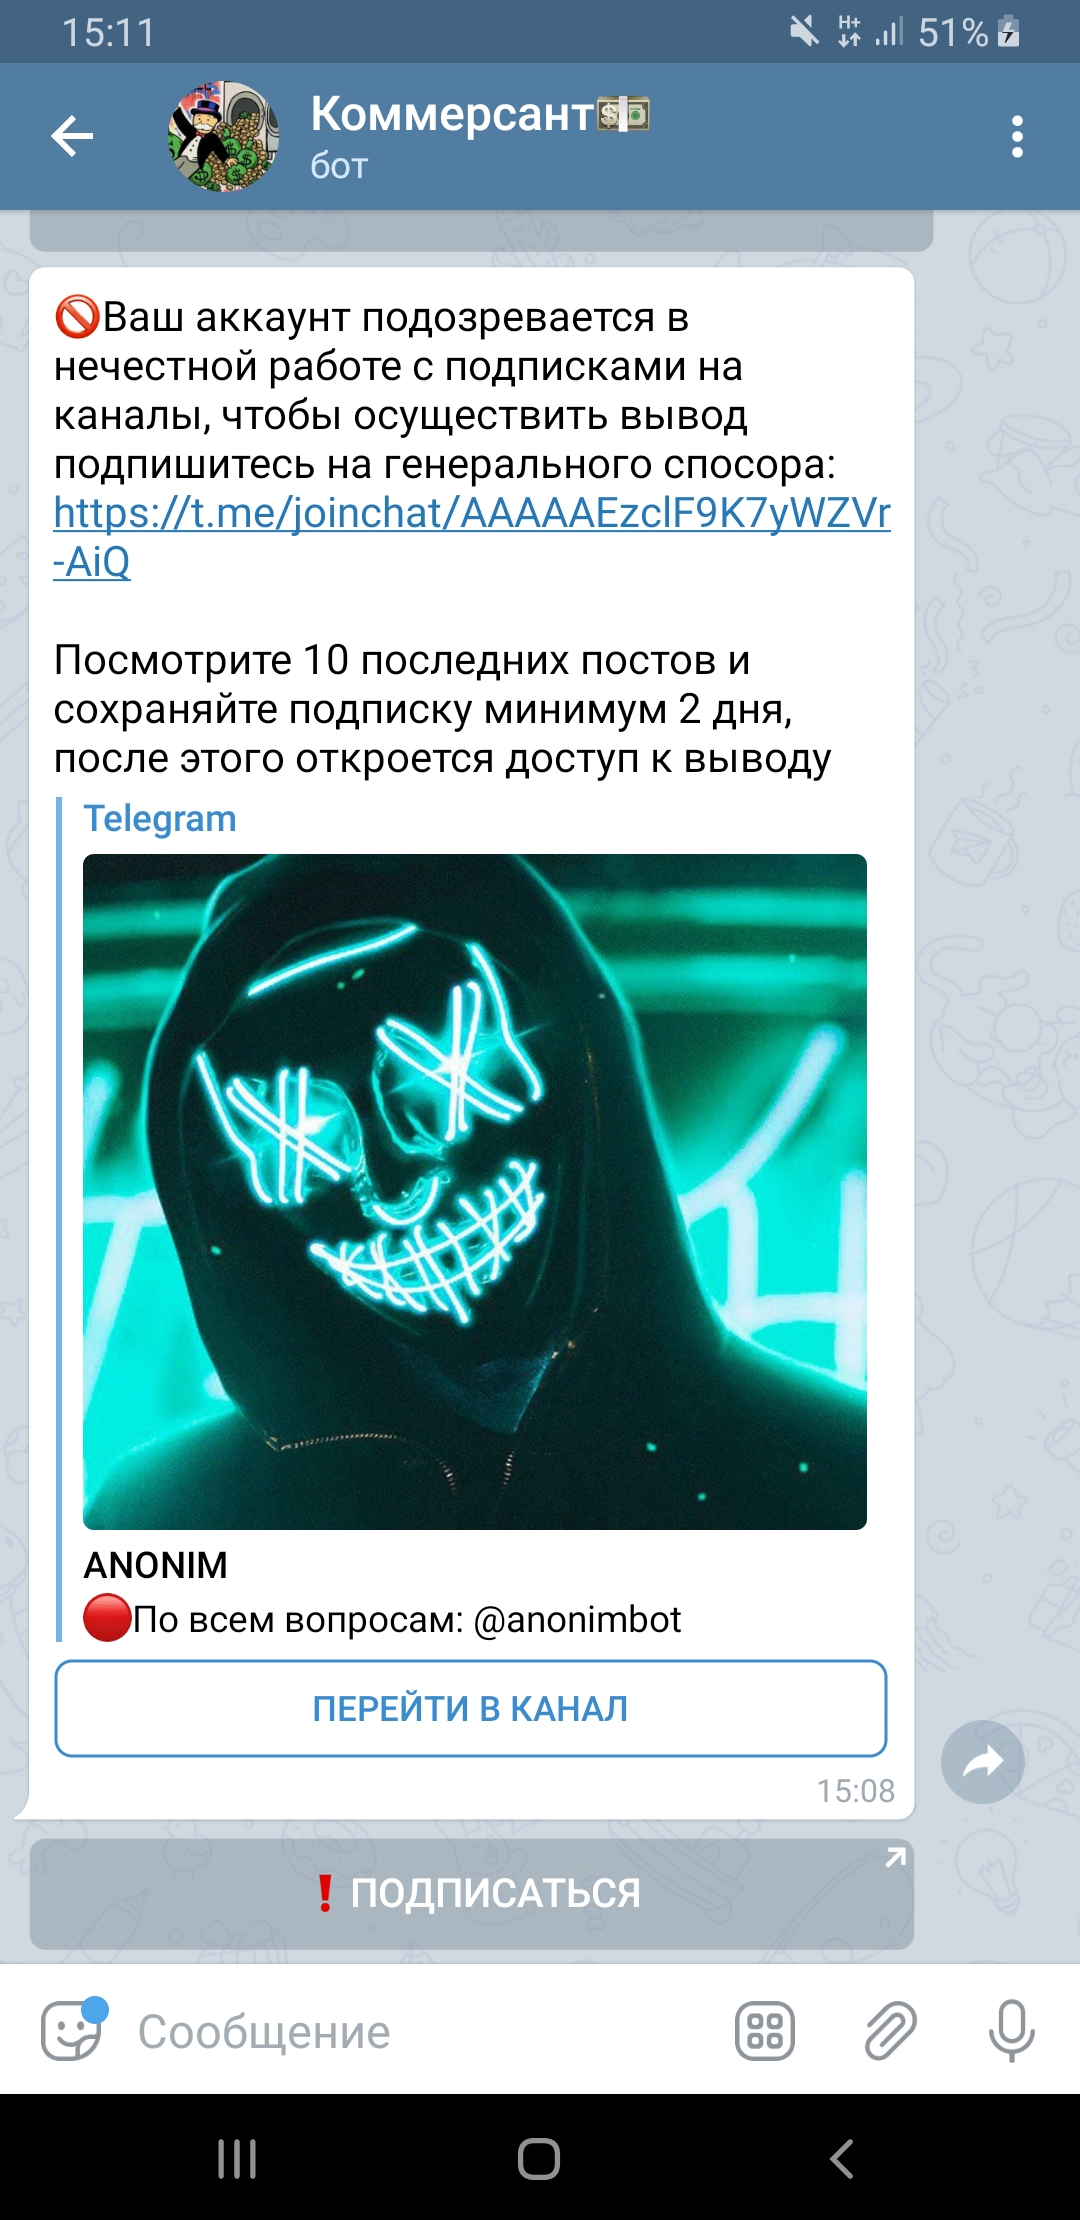
Task: Open the three-dot options menu
Action: coord(1017,137)
